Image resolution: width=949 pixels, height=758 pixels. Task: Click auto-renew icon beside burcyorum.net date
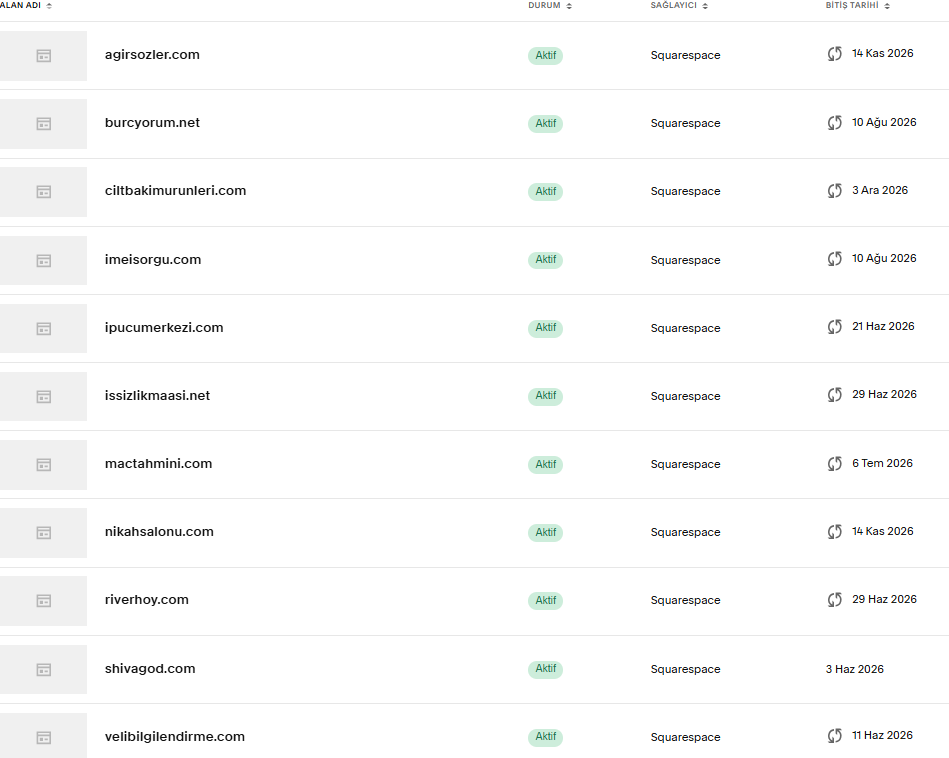coord(835,123)
